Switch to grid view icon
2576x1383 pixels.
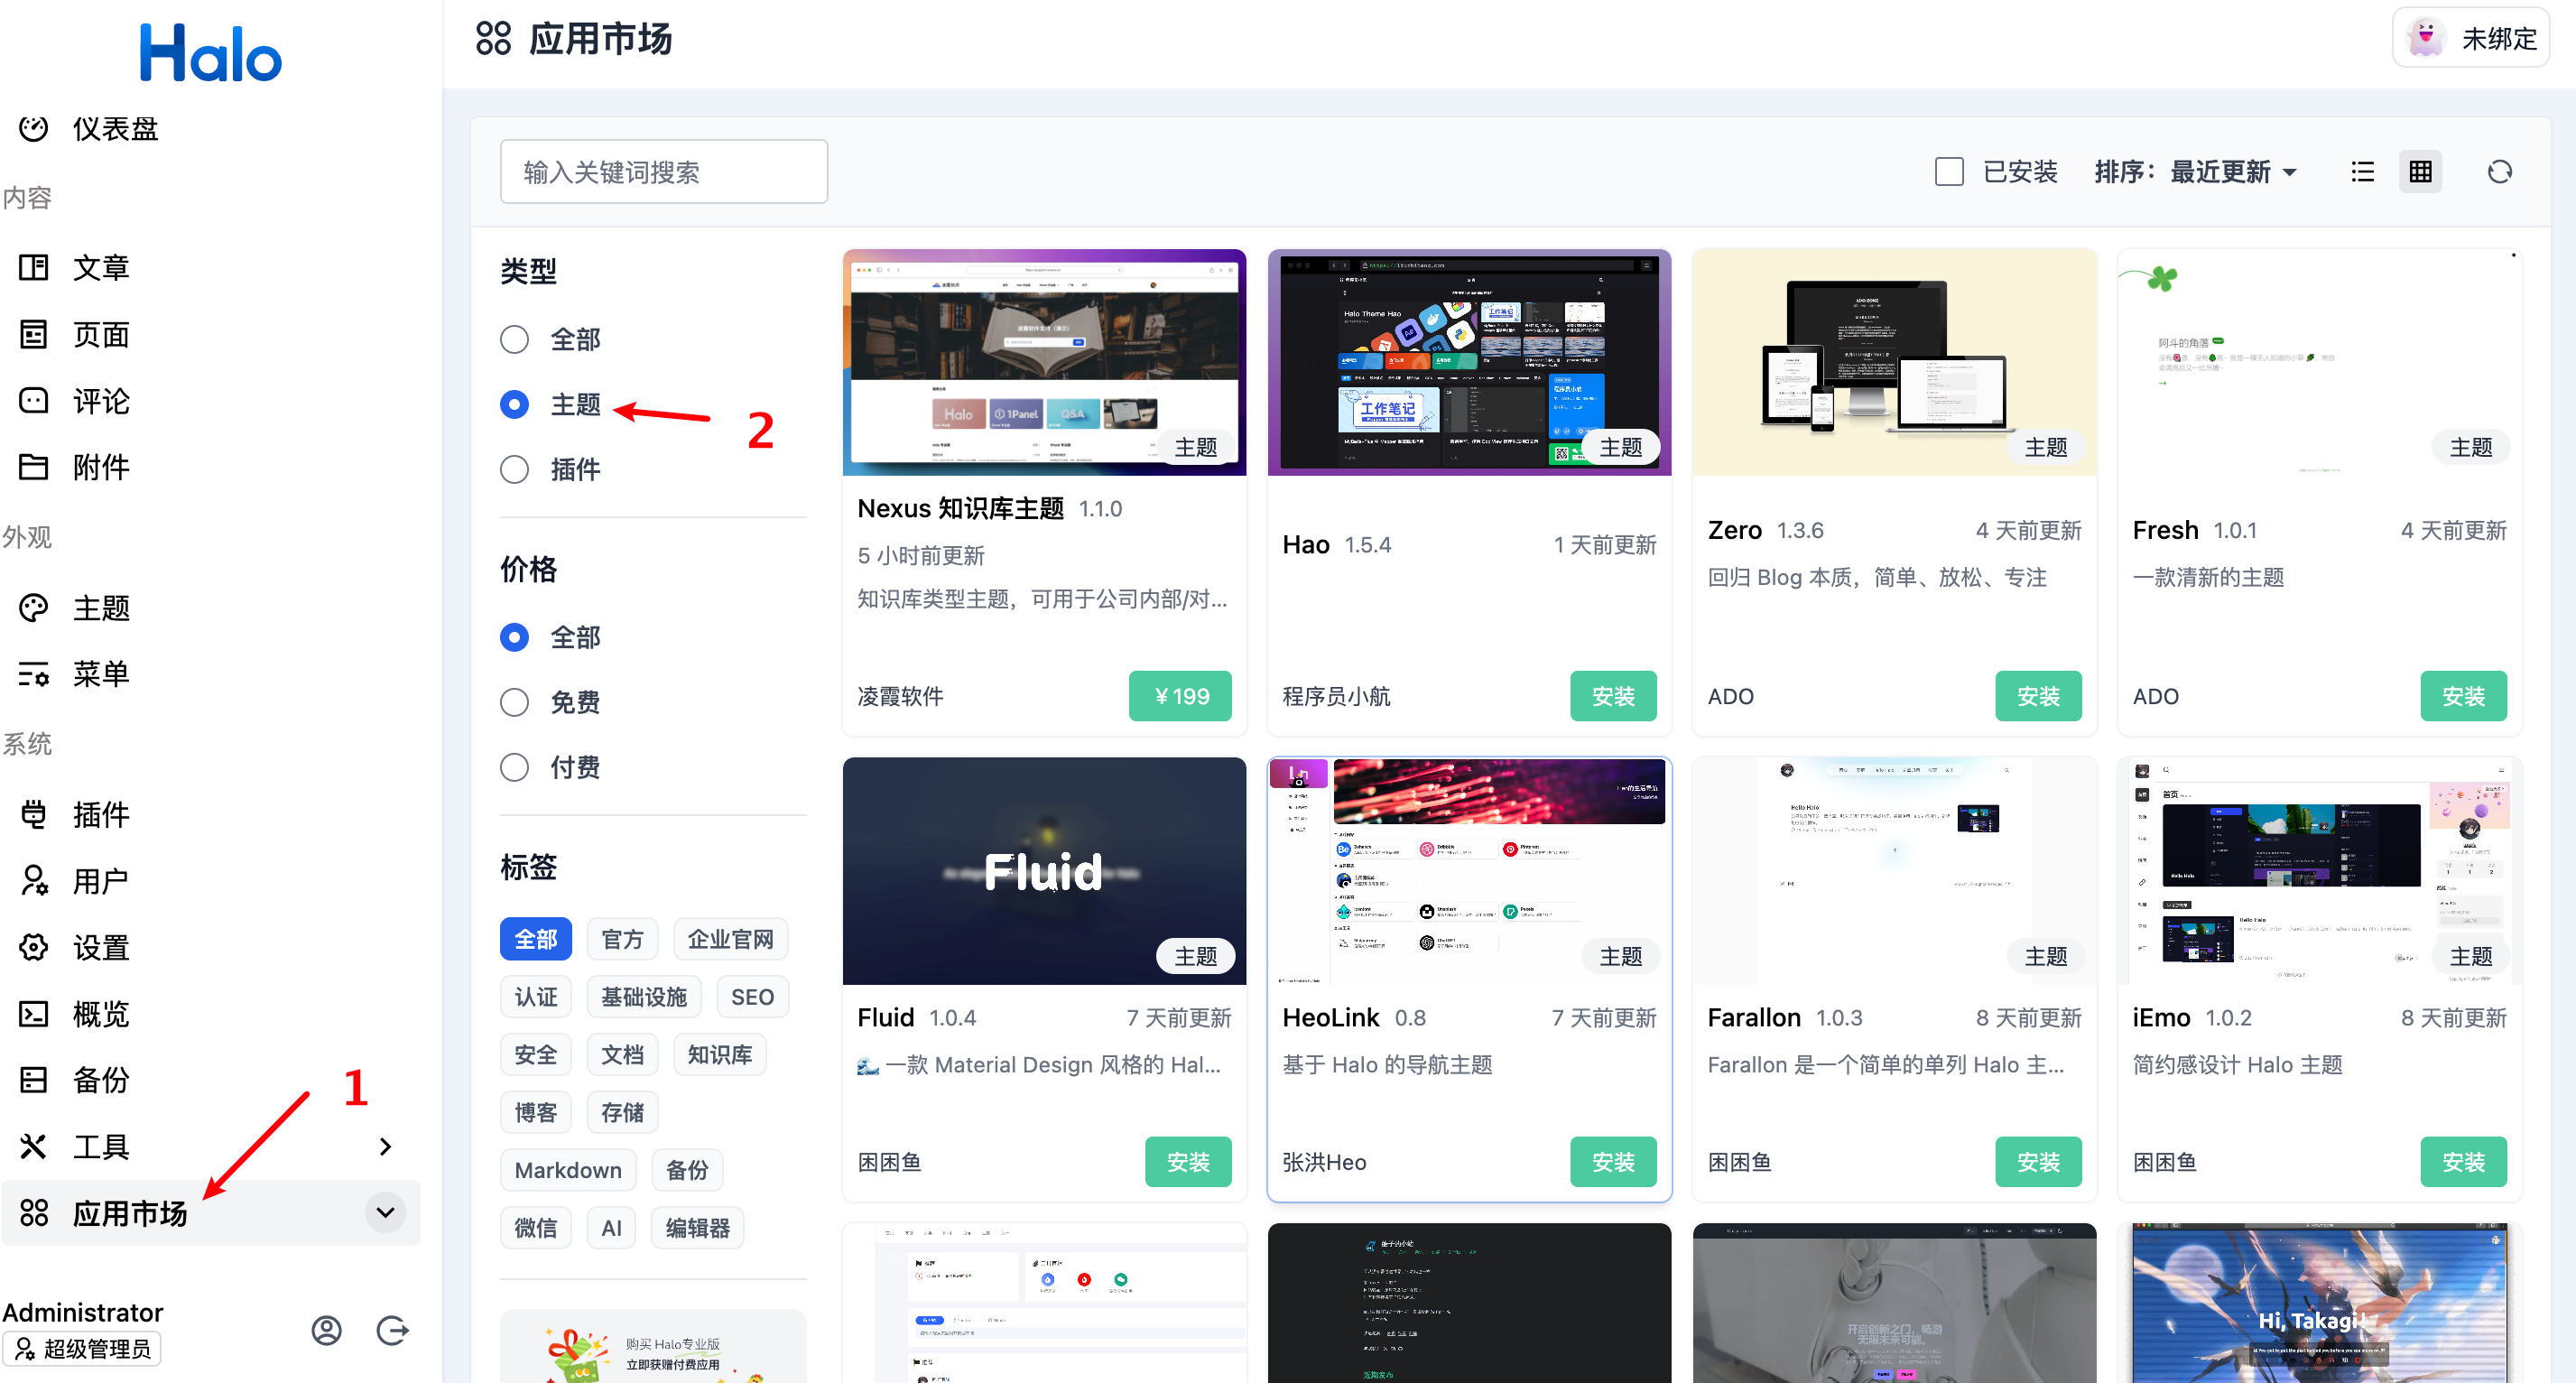click(2421, 172)
